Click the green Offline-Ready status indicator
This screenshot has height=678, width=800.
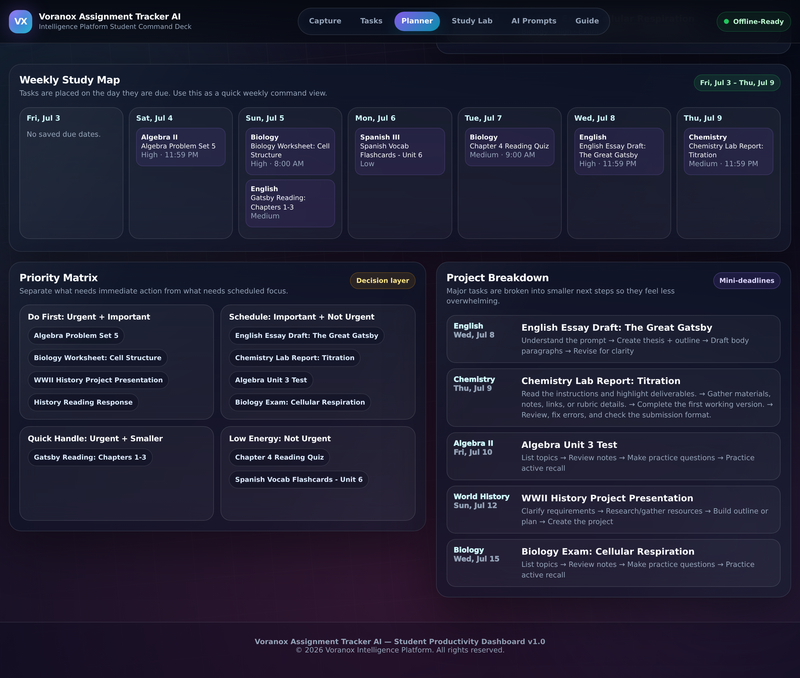(x=754, y=21)
